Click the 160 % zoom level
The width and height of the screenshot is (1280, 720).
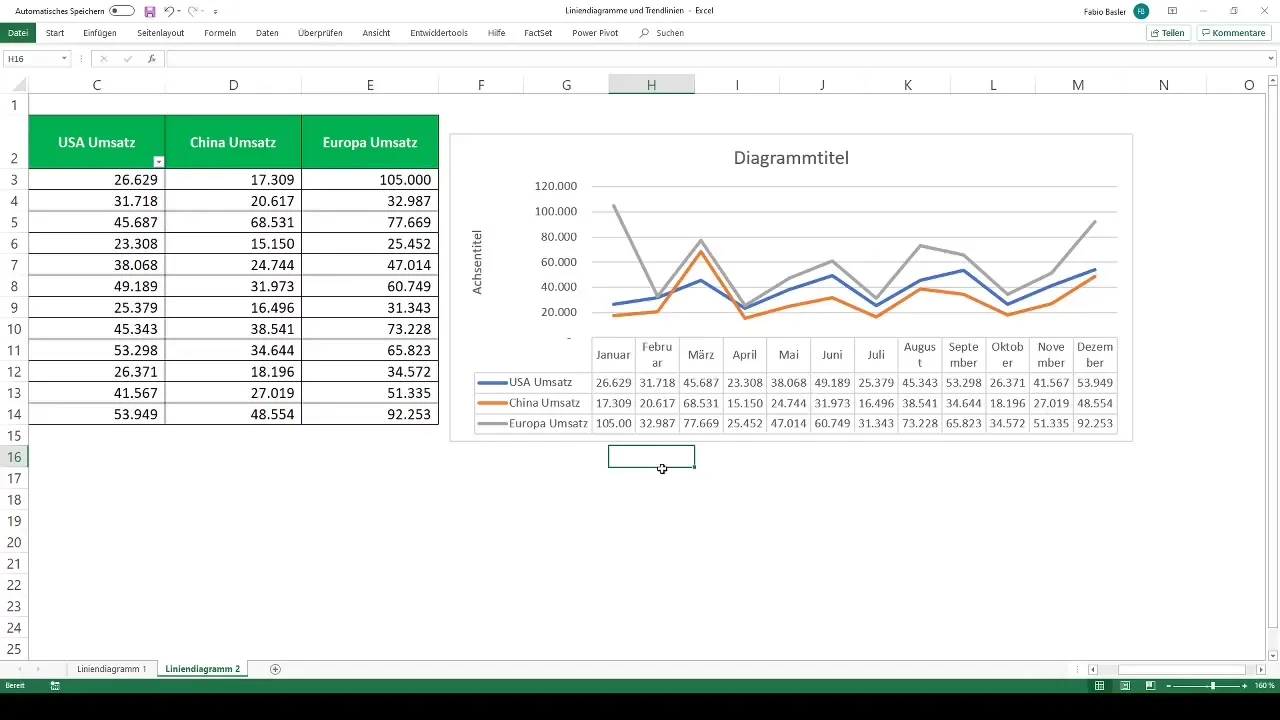pyautogui.click(x=1265, y=686)
